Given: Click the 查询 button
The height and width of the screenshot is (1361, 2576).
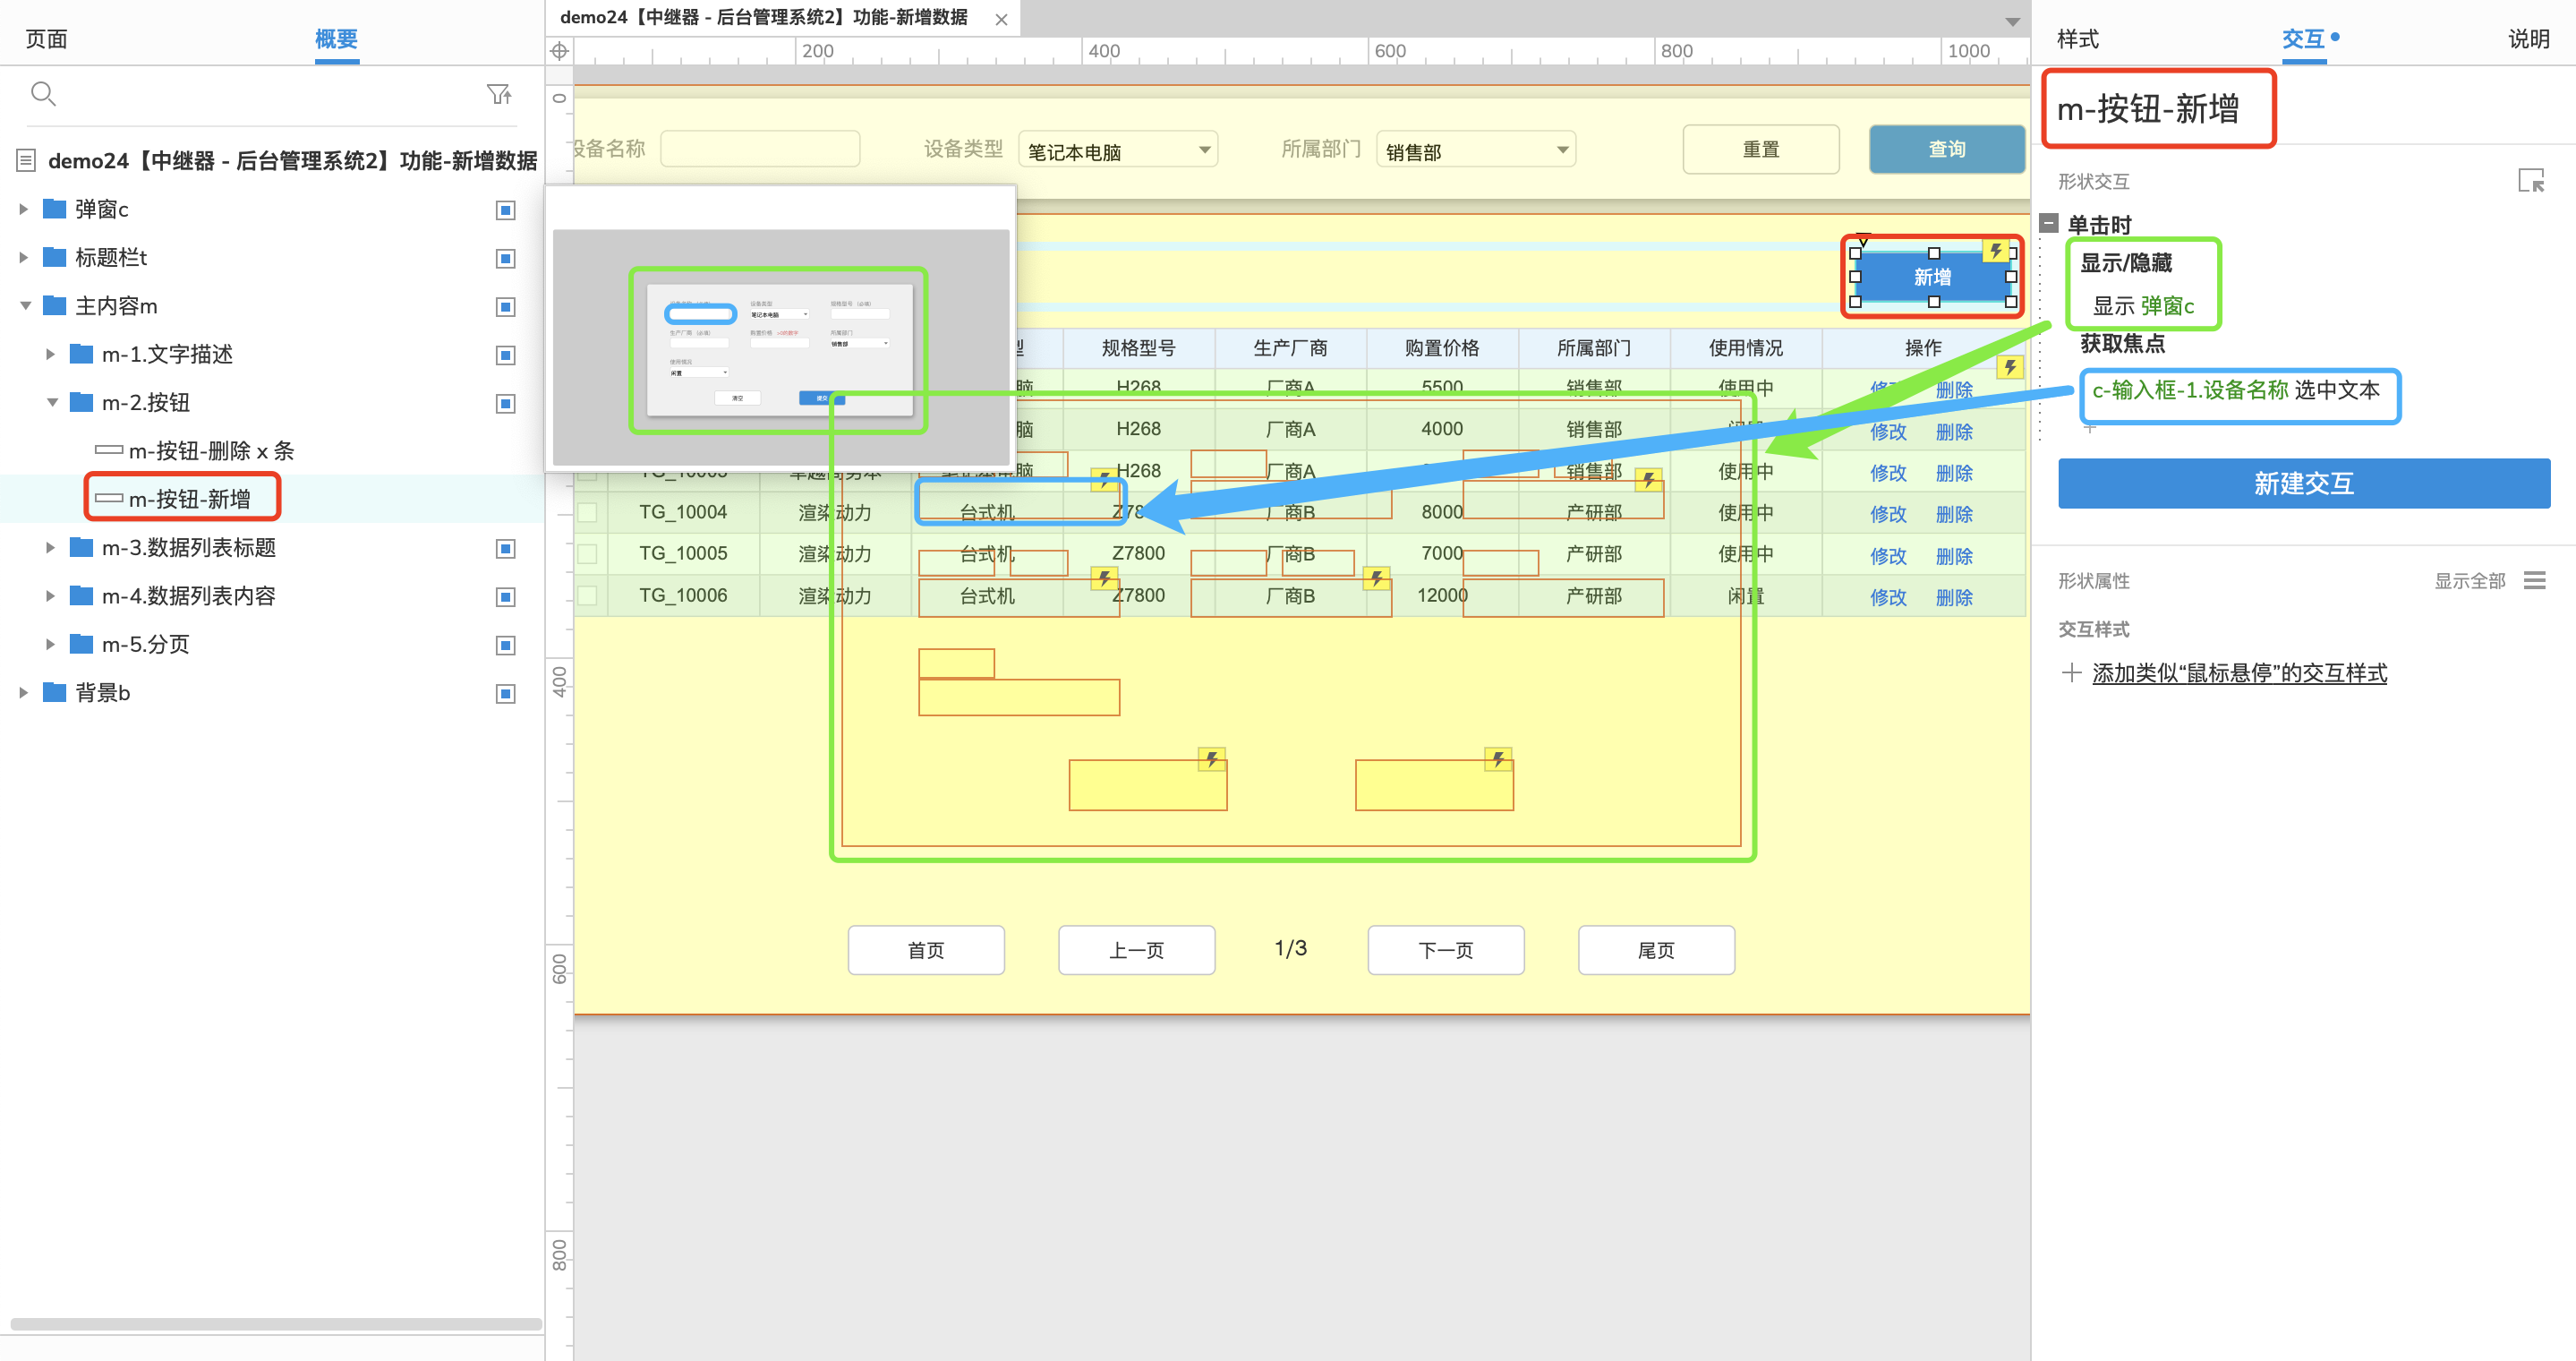Looking at the screenshot, I should point(1947,149).
